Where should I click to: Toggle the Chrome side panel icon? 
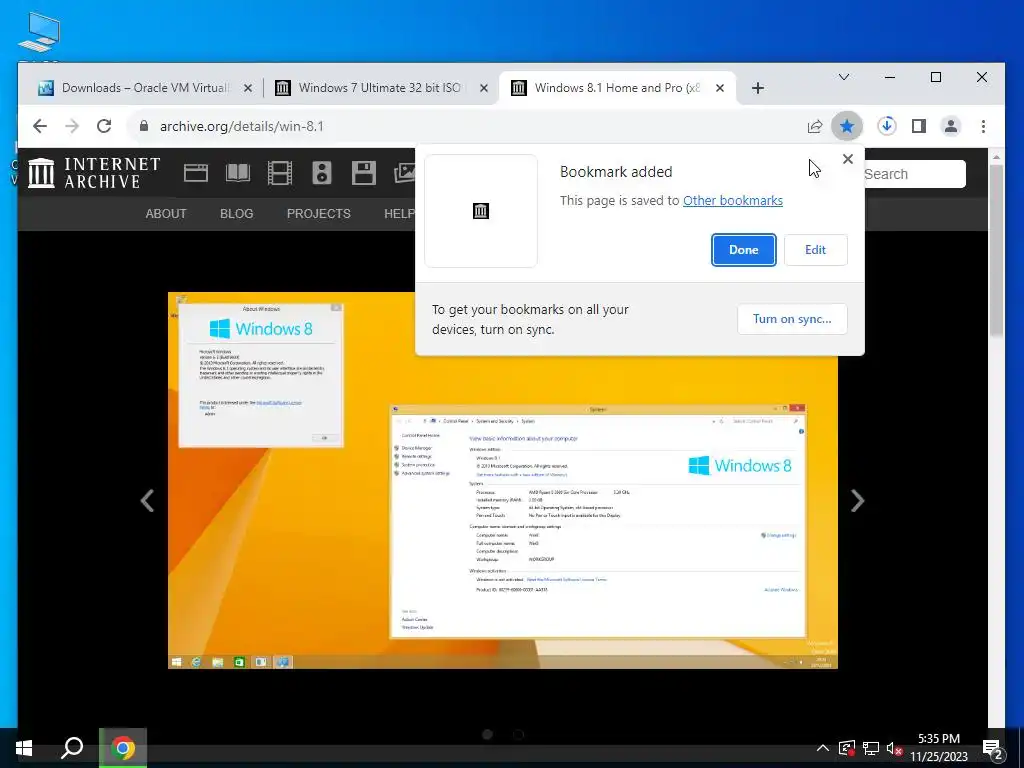pyautogui.click(x=918, y=126)
